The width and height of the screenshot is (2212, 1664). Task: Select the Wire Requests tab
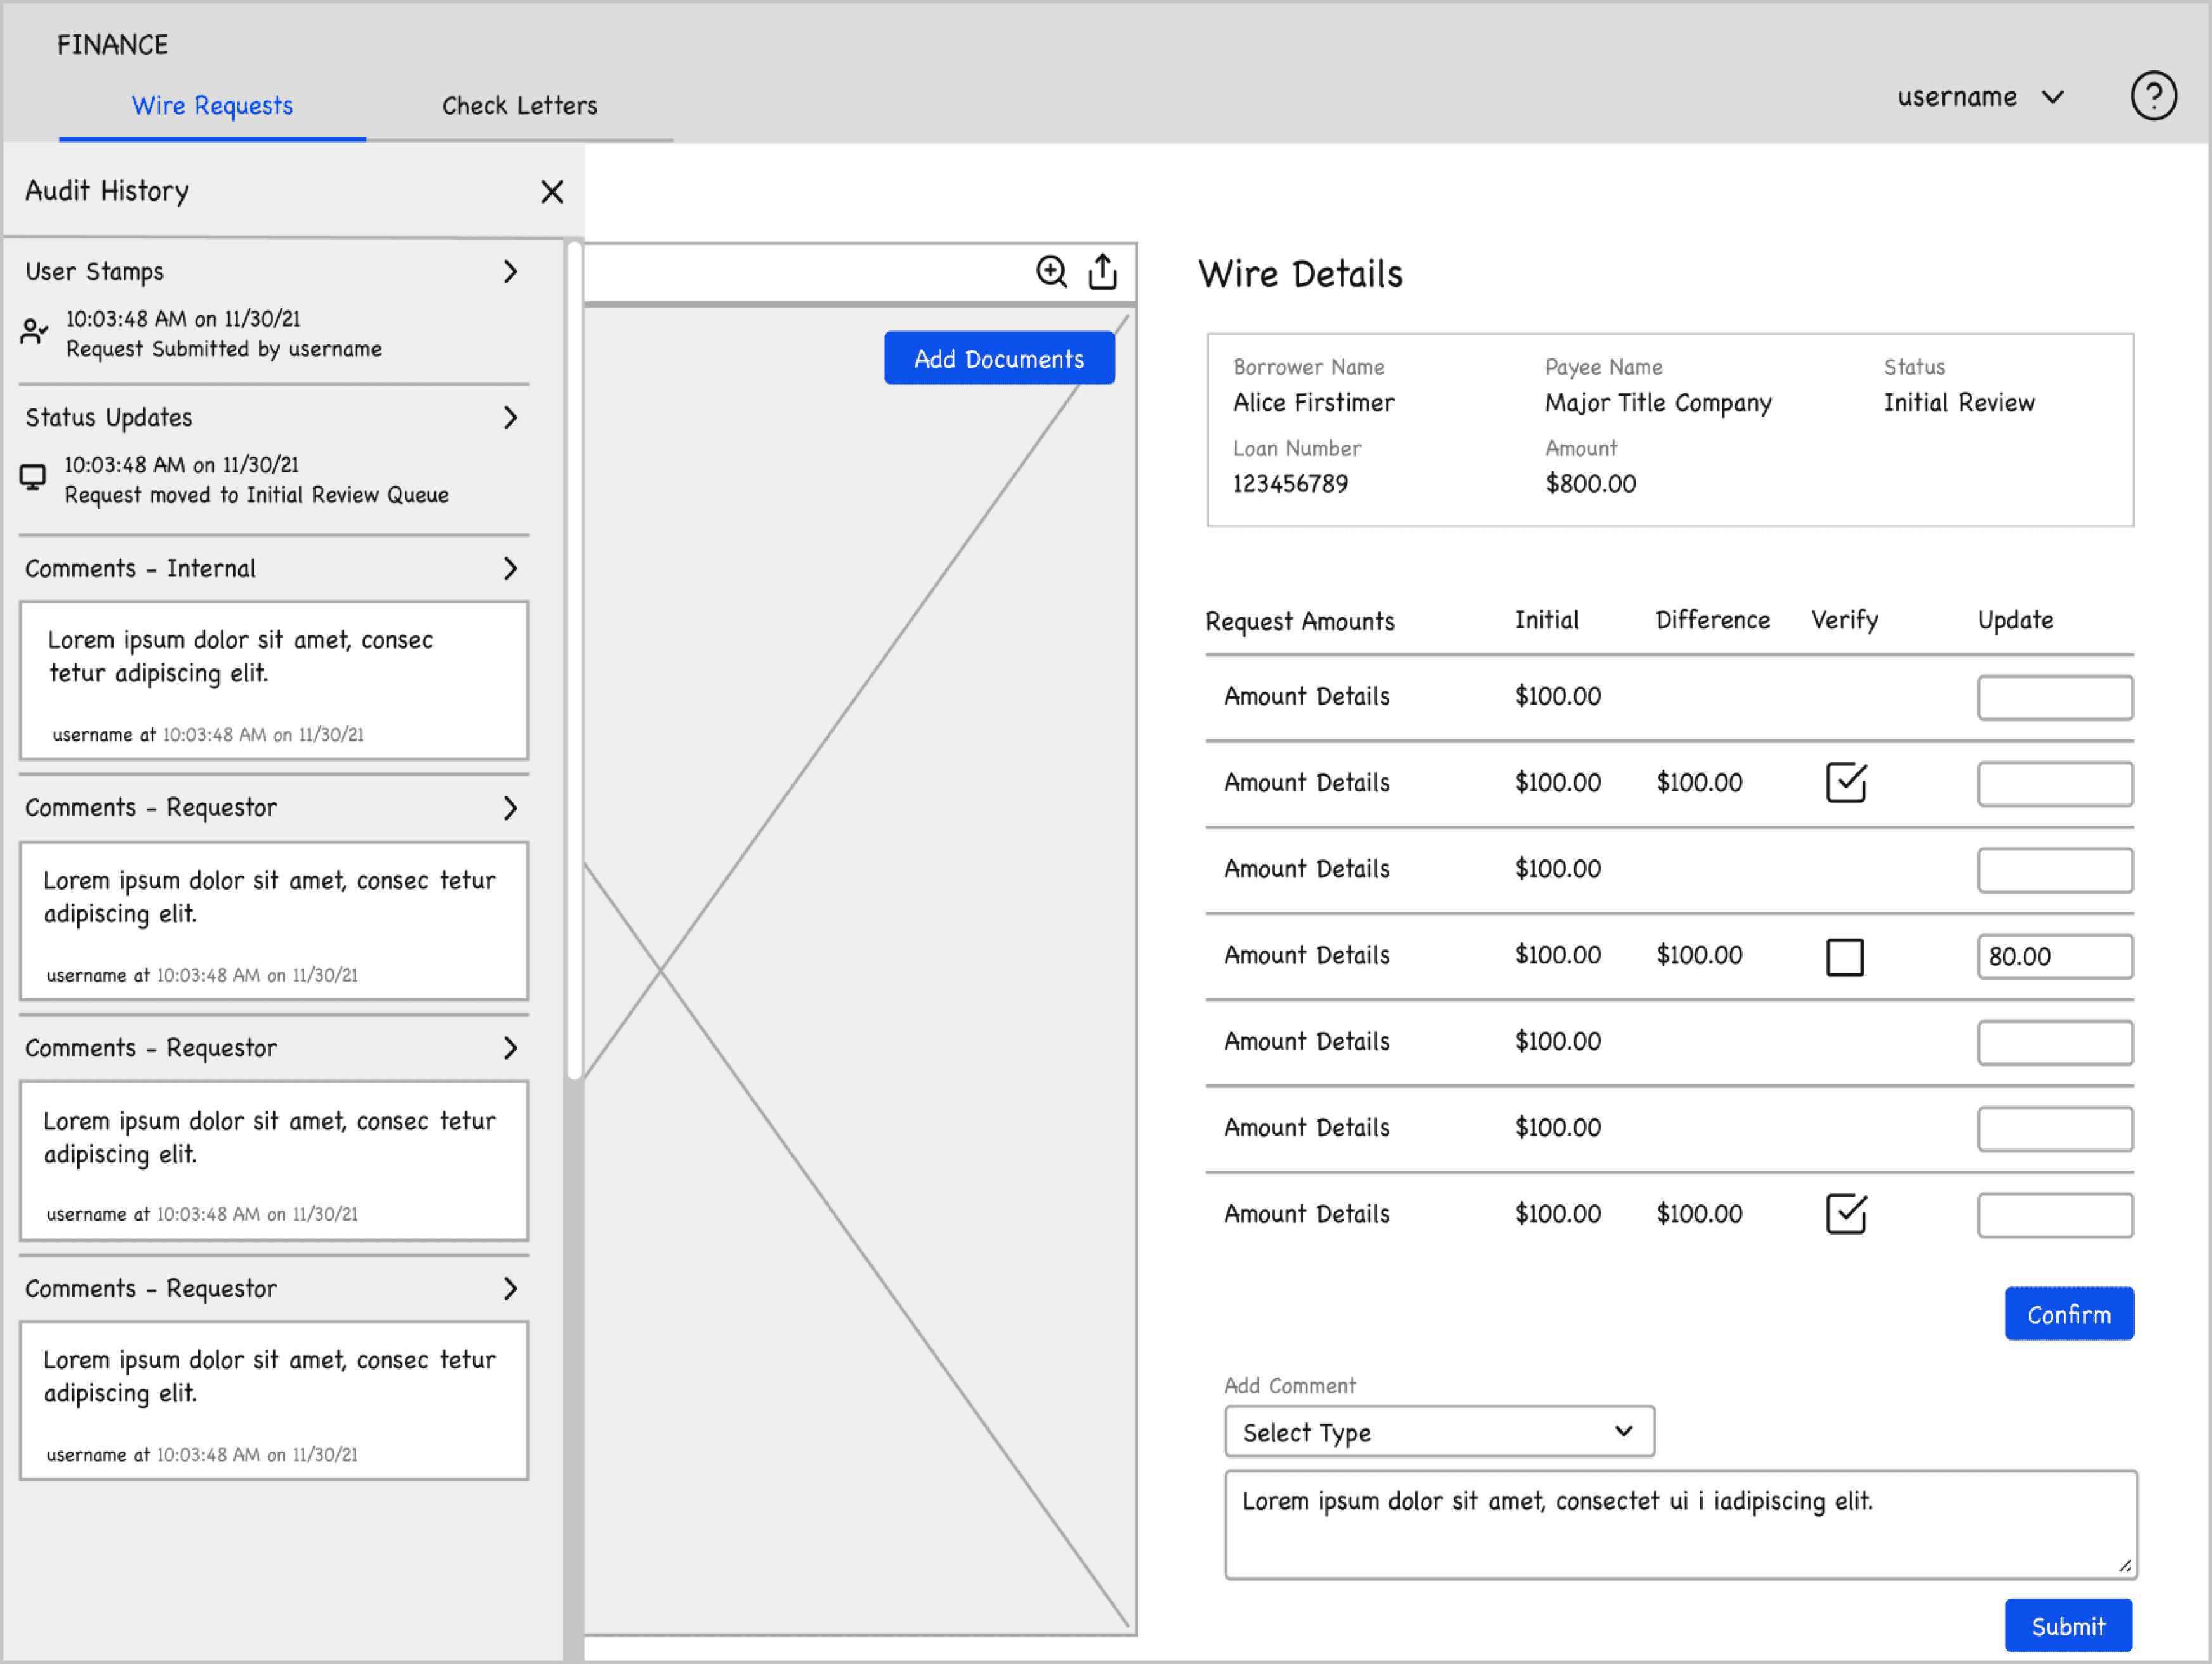click(212, 106)
